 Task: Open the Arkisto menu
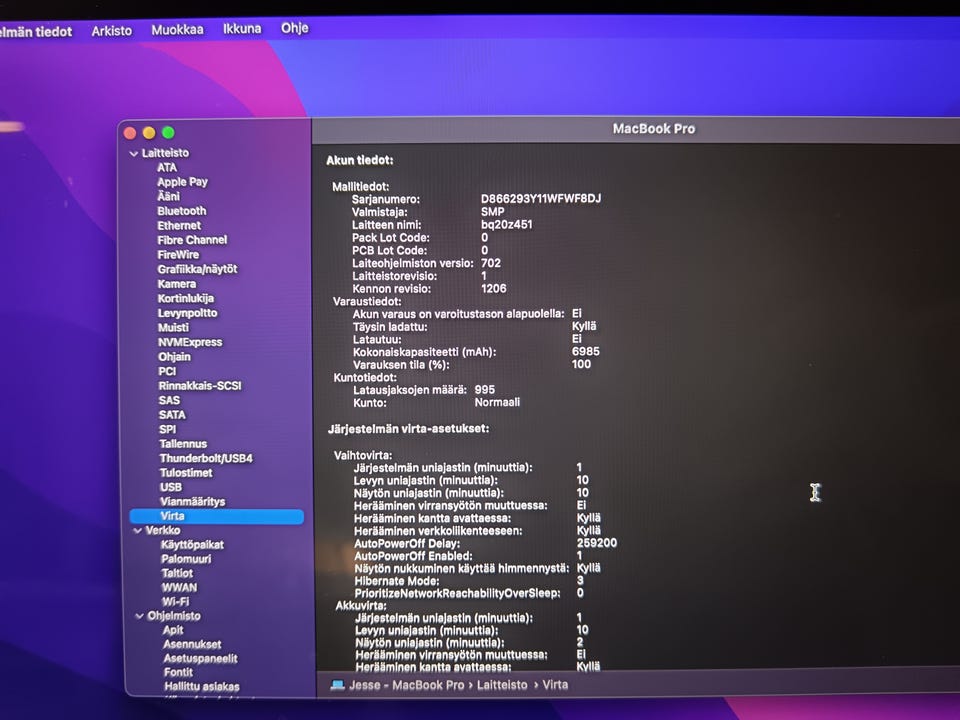click(x=111, y=31)
